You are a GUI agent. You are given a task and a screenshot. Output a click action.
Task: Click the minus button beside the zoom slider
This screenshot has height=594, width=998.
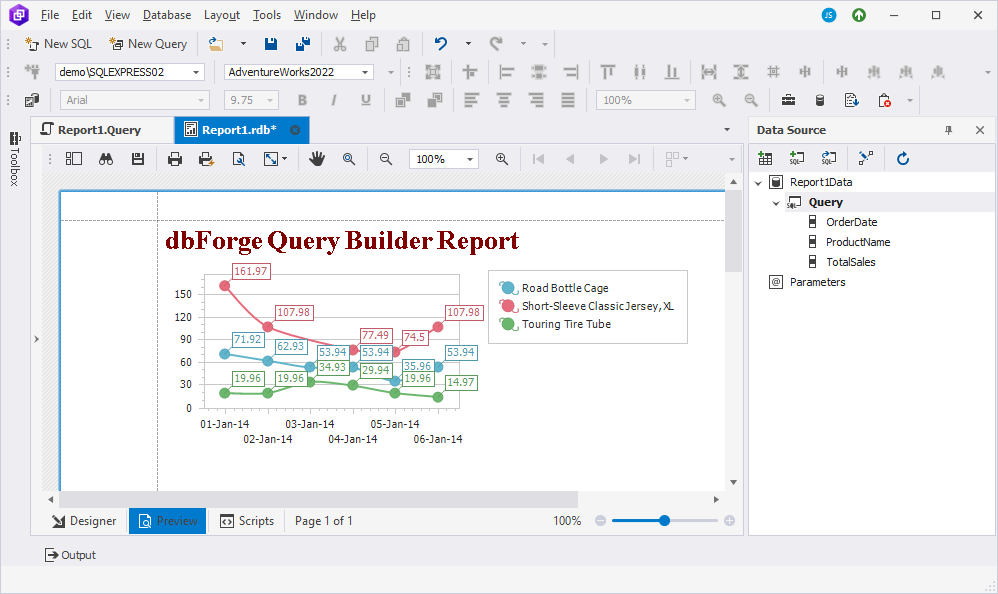coord(600,521)
